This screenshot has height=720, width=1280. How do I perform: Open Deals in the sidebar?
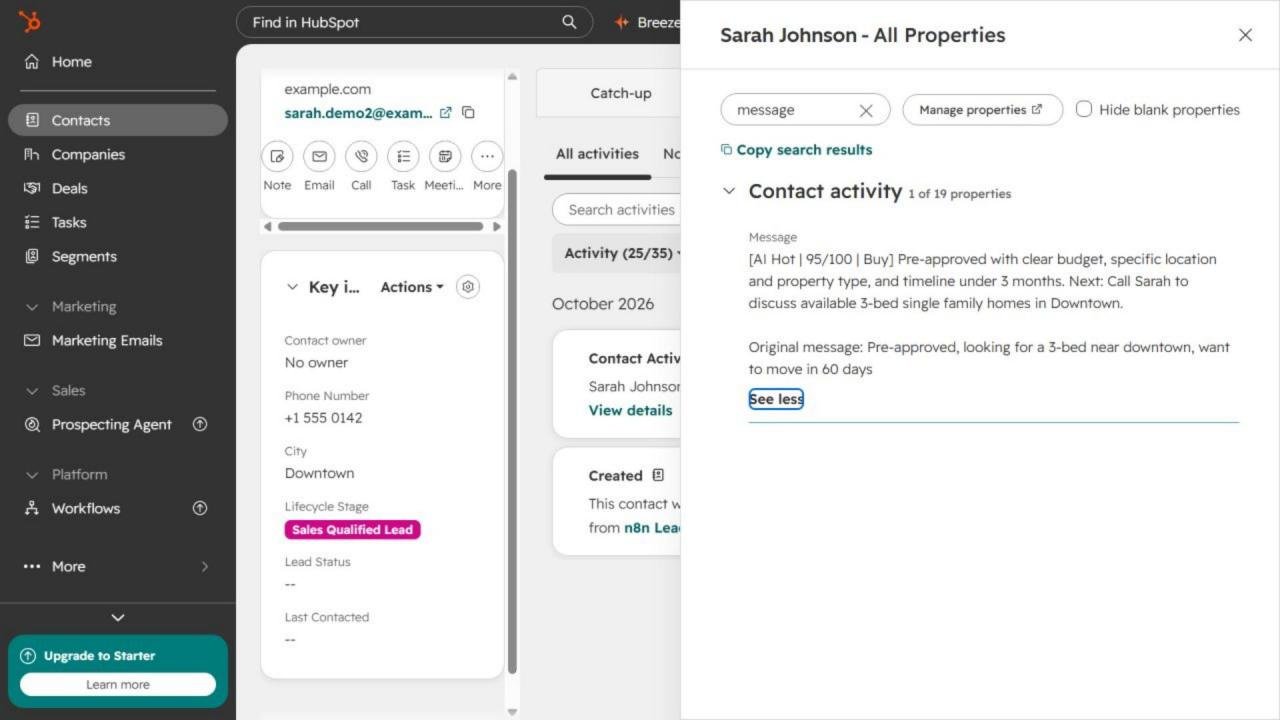click(x=118, y=188)
